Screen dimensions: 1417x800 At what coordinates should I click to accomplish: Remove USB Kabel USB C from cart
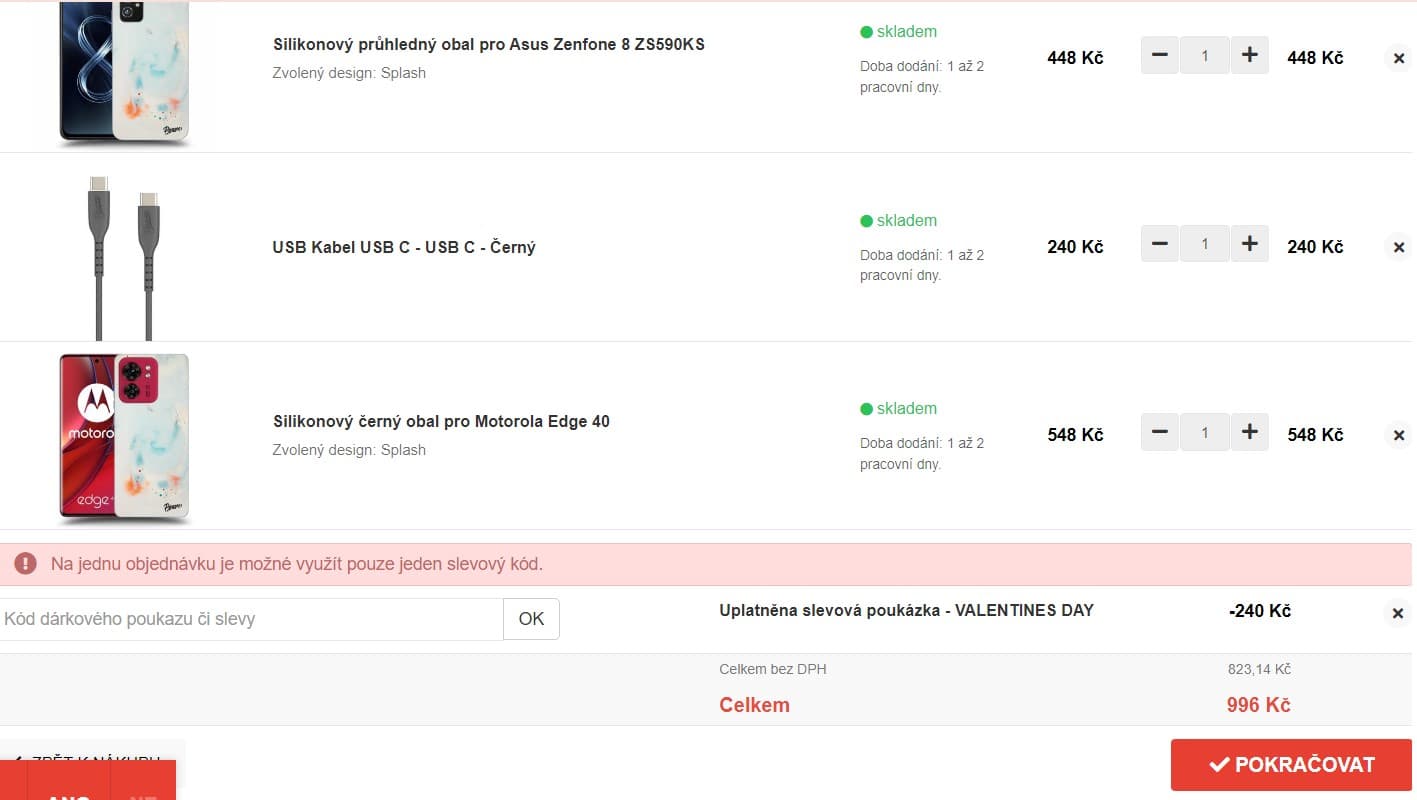[1398, 247]
